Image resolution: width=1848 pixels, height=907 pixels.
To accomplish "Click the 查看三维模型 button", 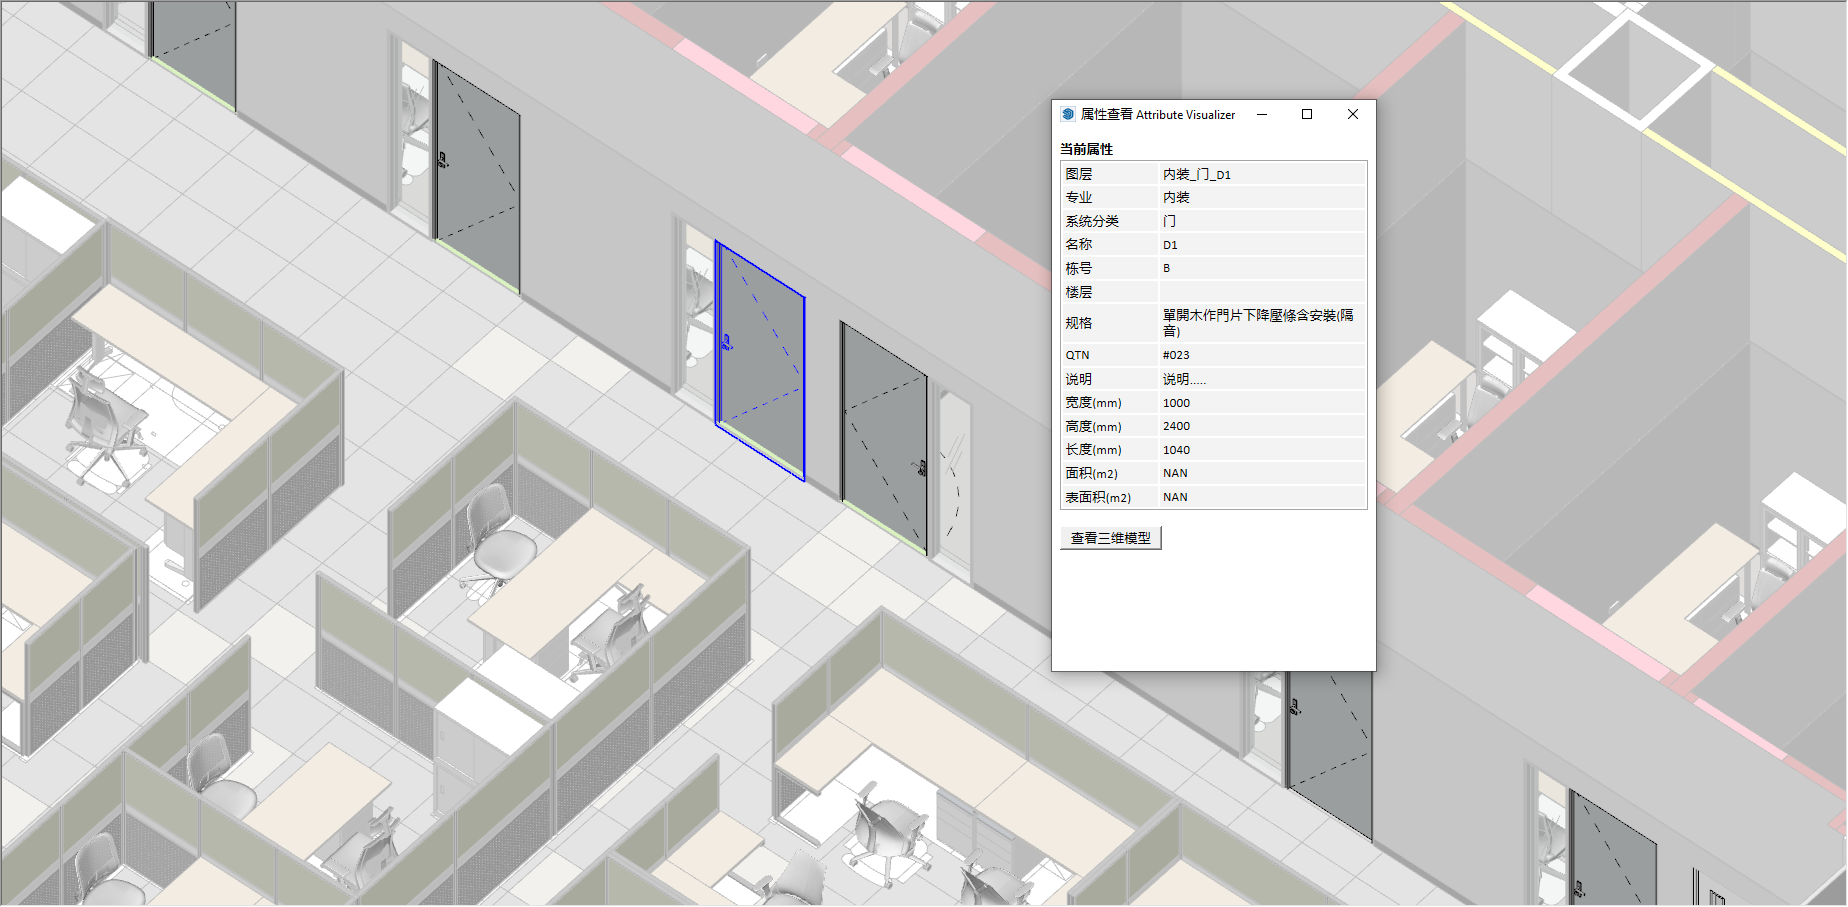I will click(x=1110, y=538).
